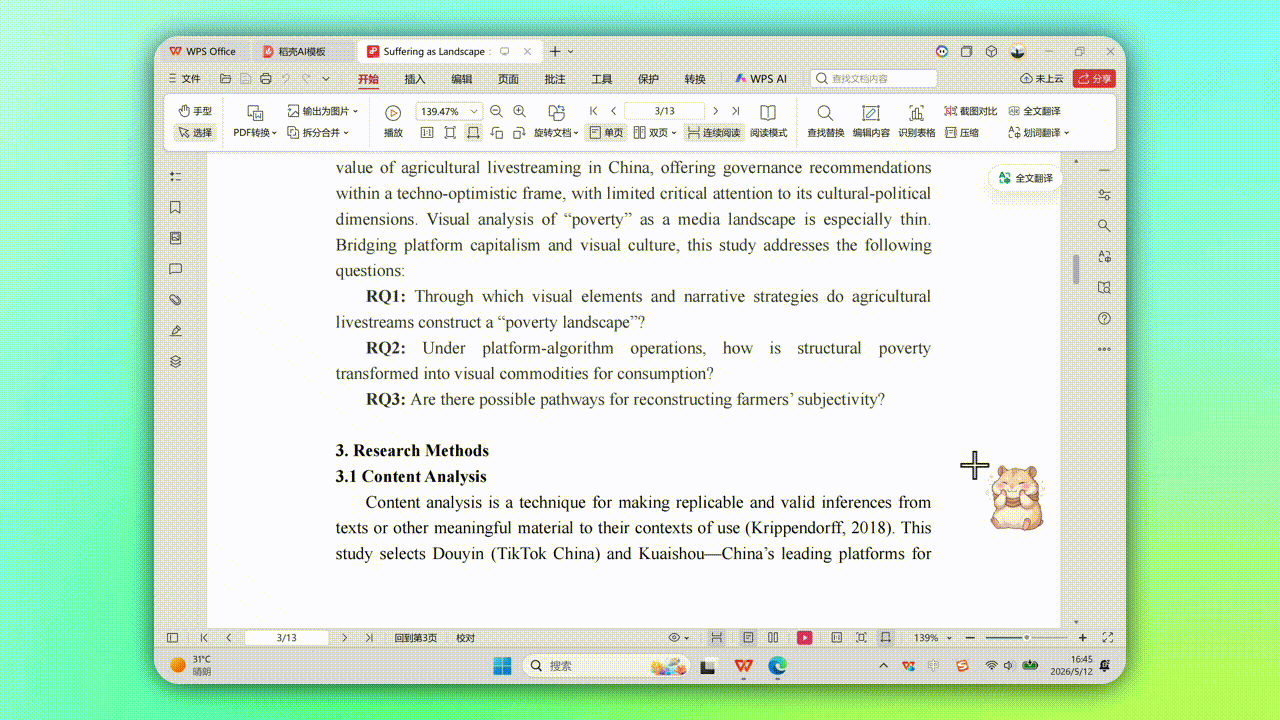Select the 手型 hand tool
Viewport: 1280px width, 720px height.
(x=195, y=111)
